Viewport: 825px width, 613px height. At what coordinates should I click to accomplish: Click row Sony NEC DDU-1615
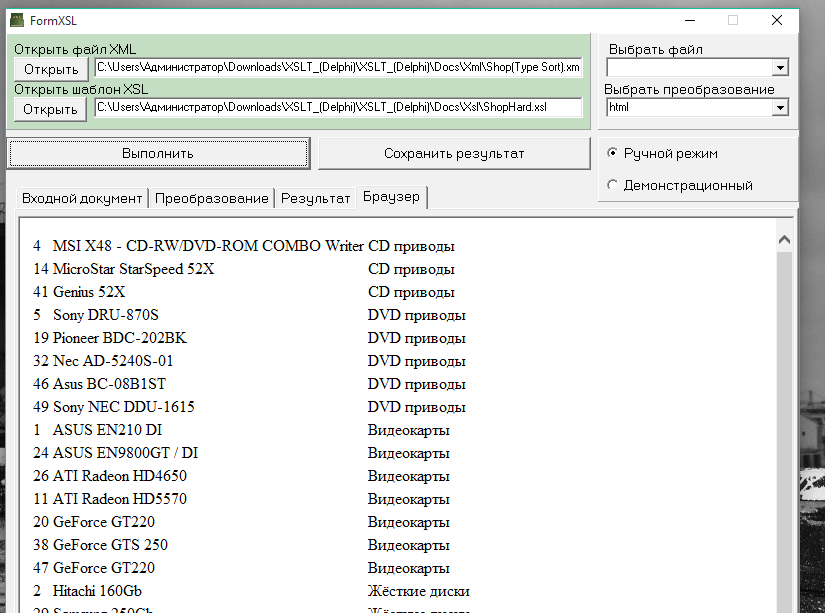249,407
